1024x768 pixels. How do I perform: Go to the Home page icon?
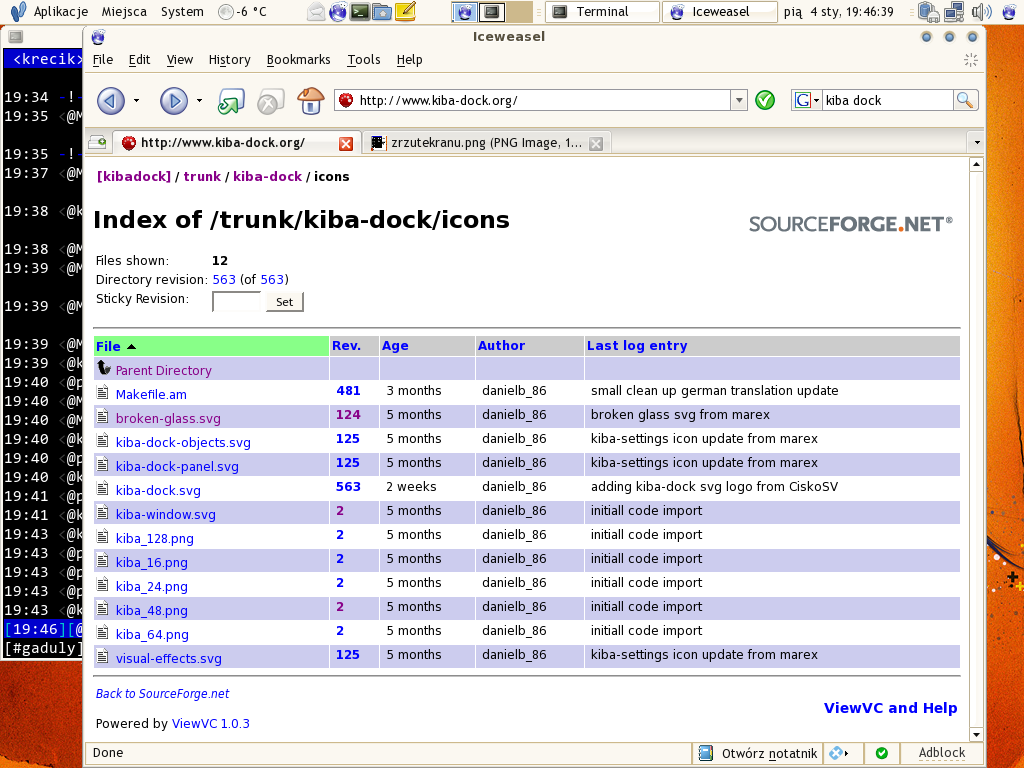(x=311, y=101)
